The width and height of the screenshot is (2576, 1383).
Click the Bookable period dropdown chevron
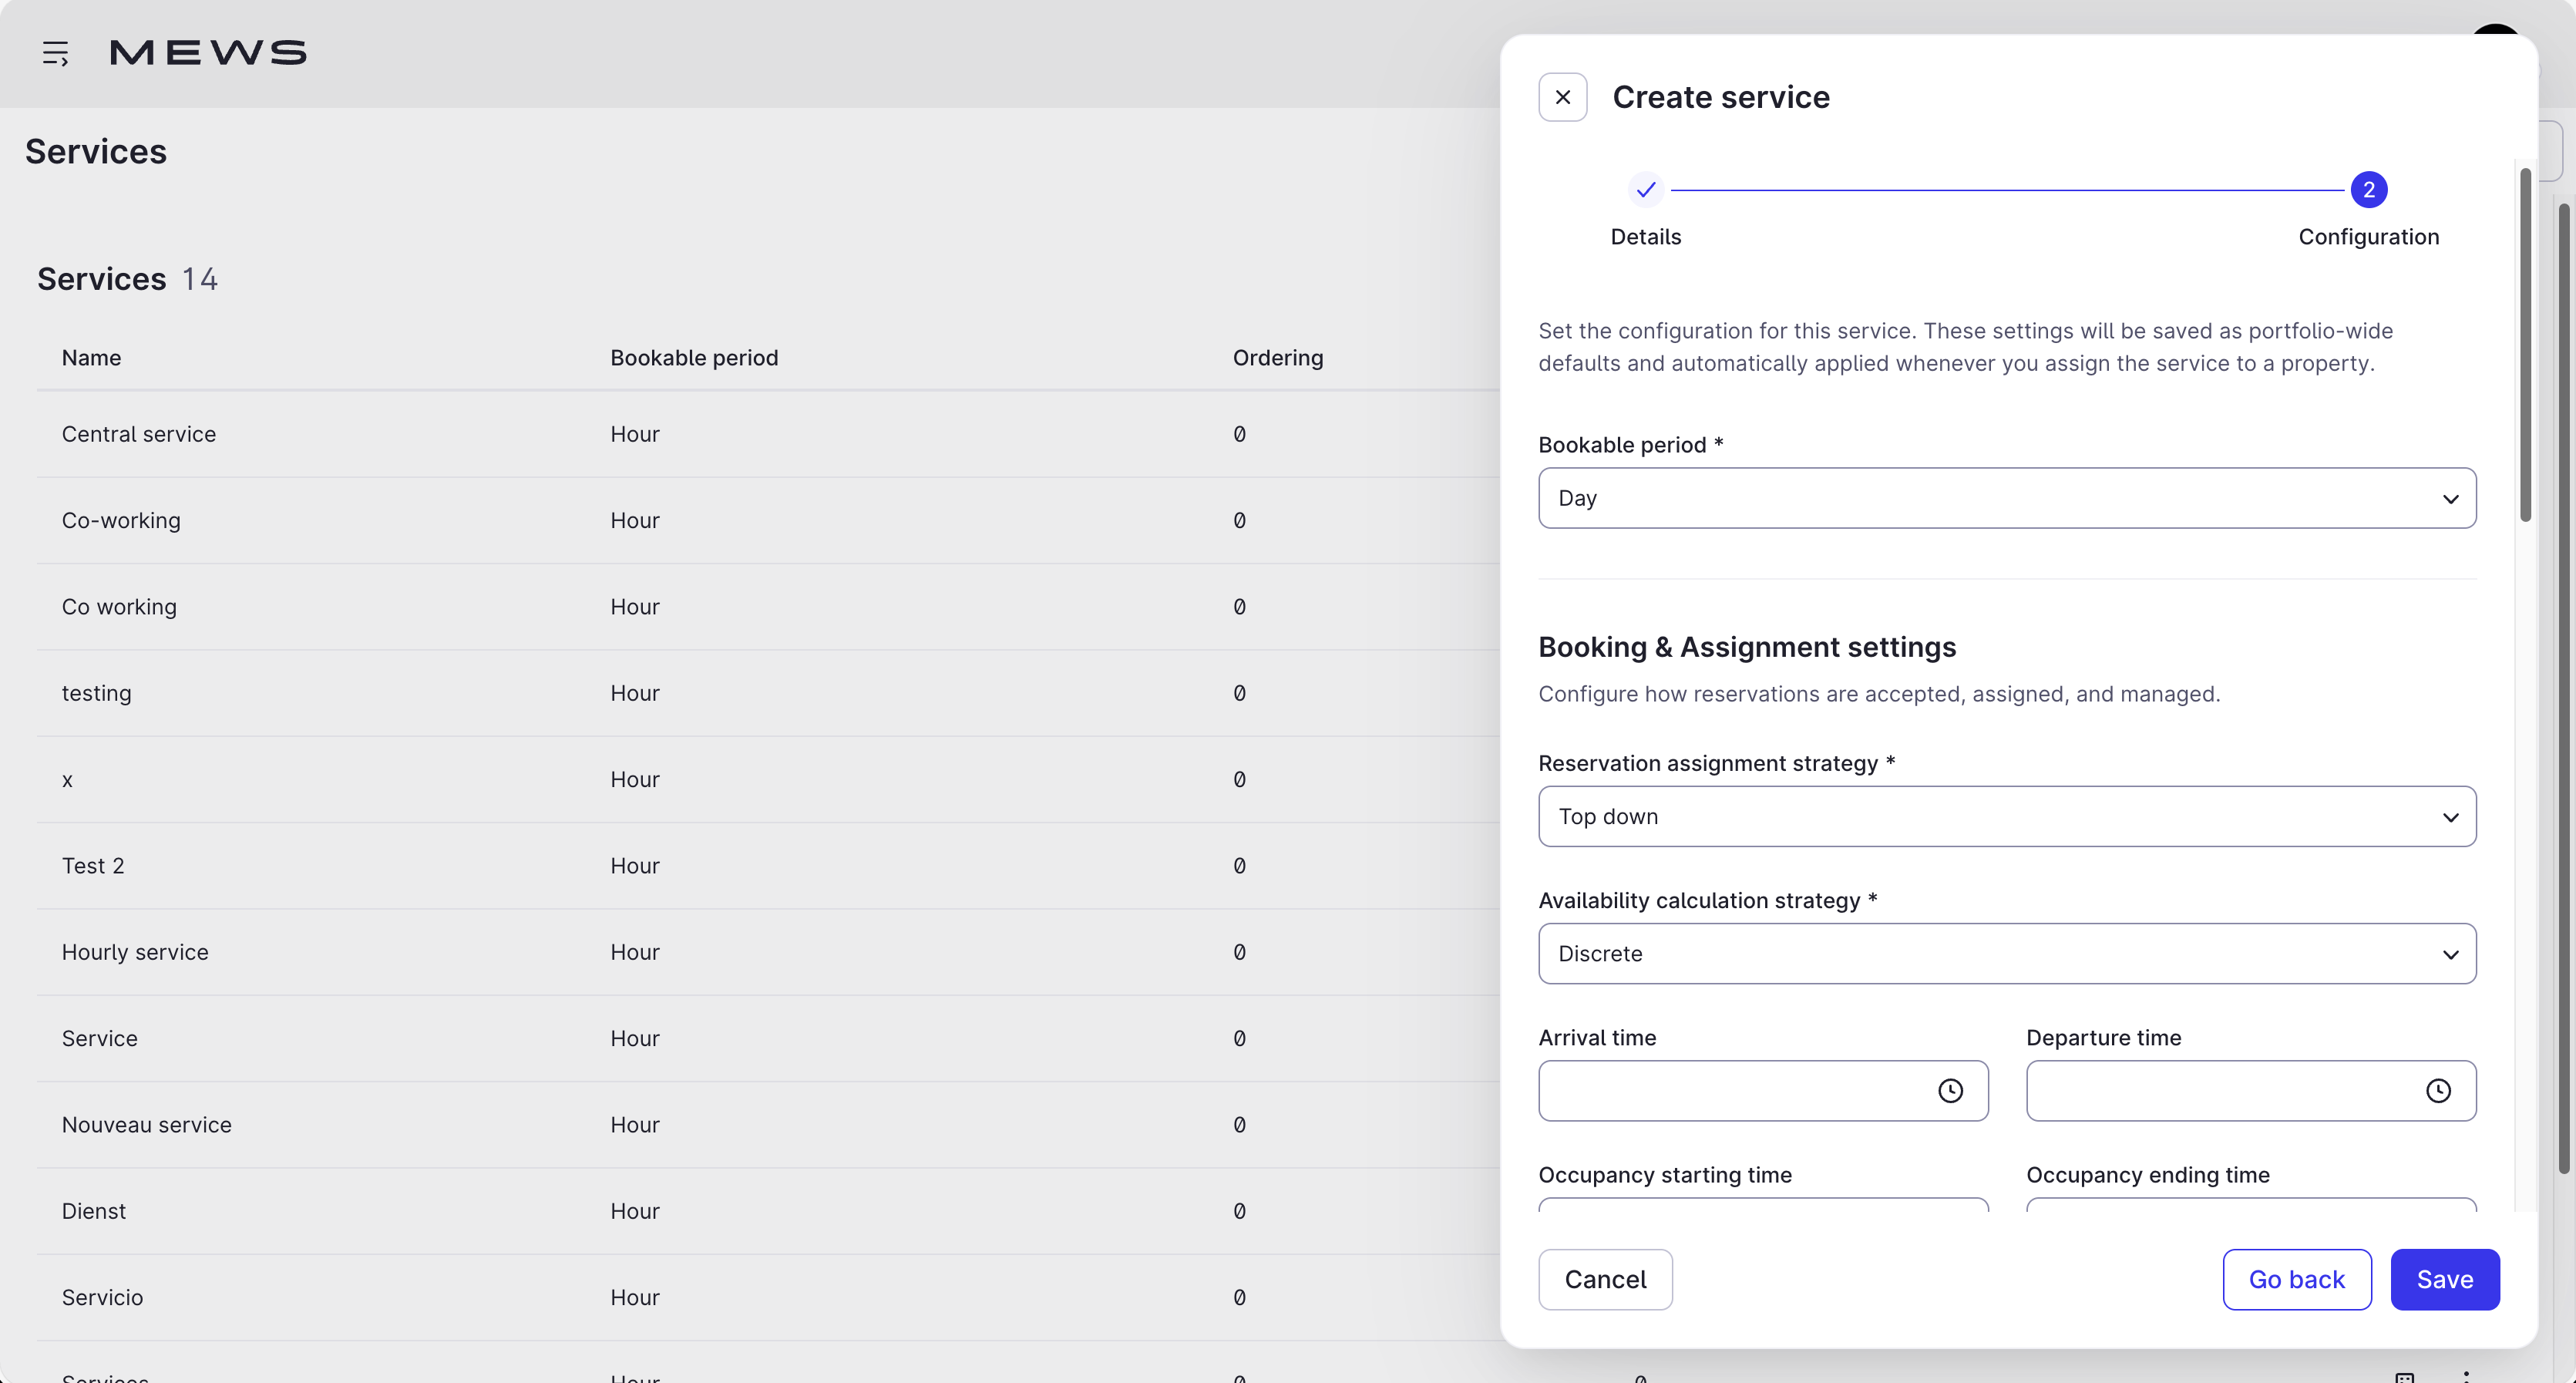[2450, 498]
